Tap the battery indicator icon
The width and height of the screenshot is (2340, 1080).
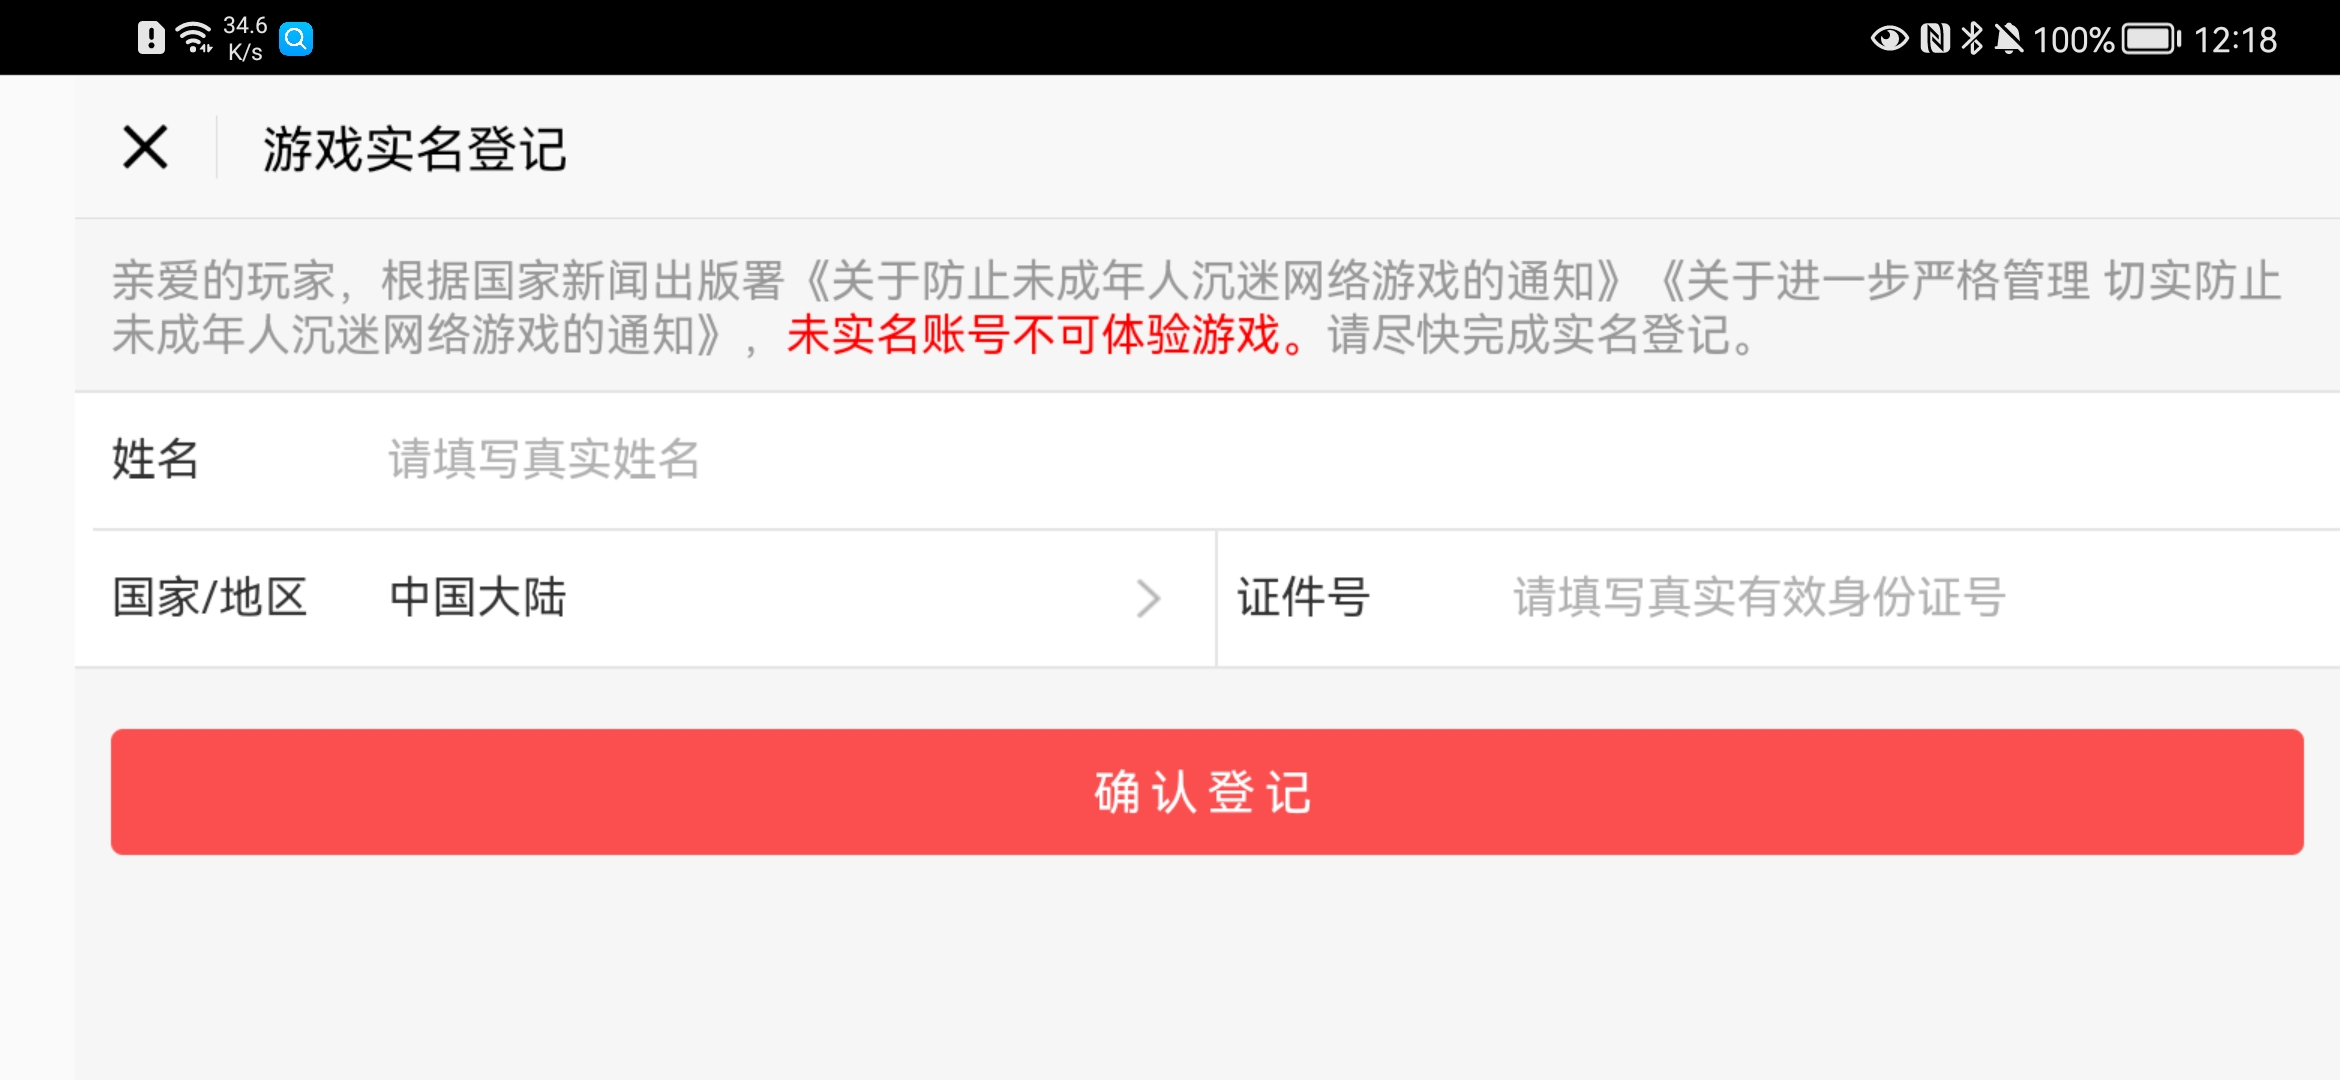click(x=2152, y=39)
